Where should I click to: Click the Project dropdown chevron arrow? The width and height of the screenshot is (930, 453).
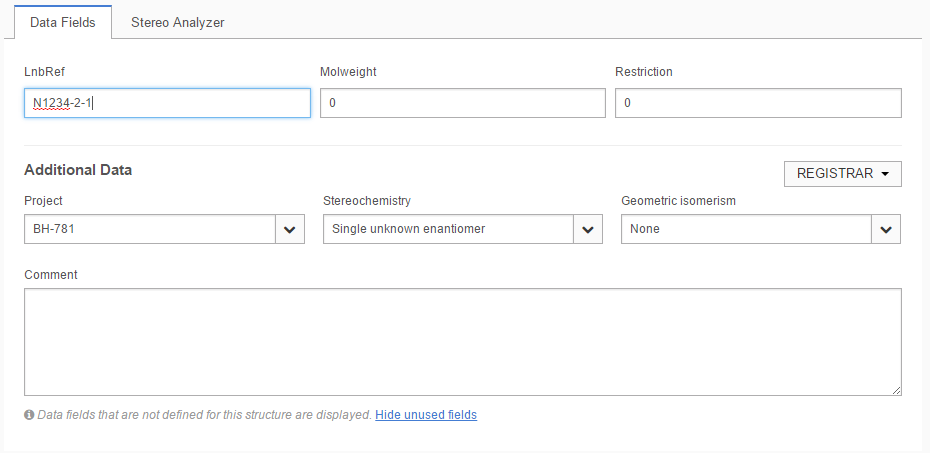289,229
